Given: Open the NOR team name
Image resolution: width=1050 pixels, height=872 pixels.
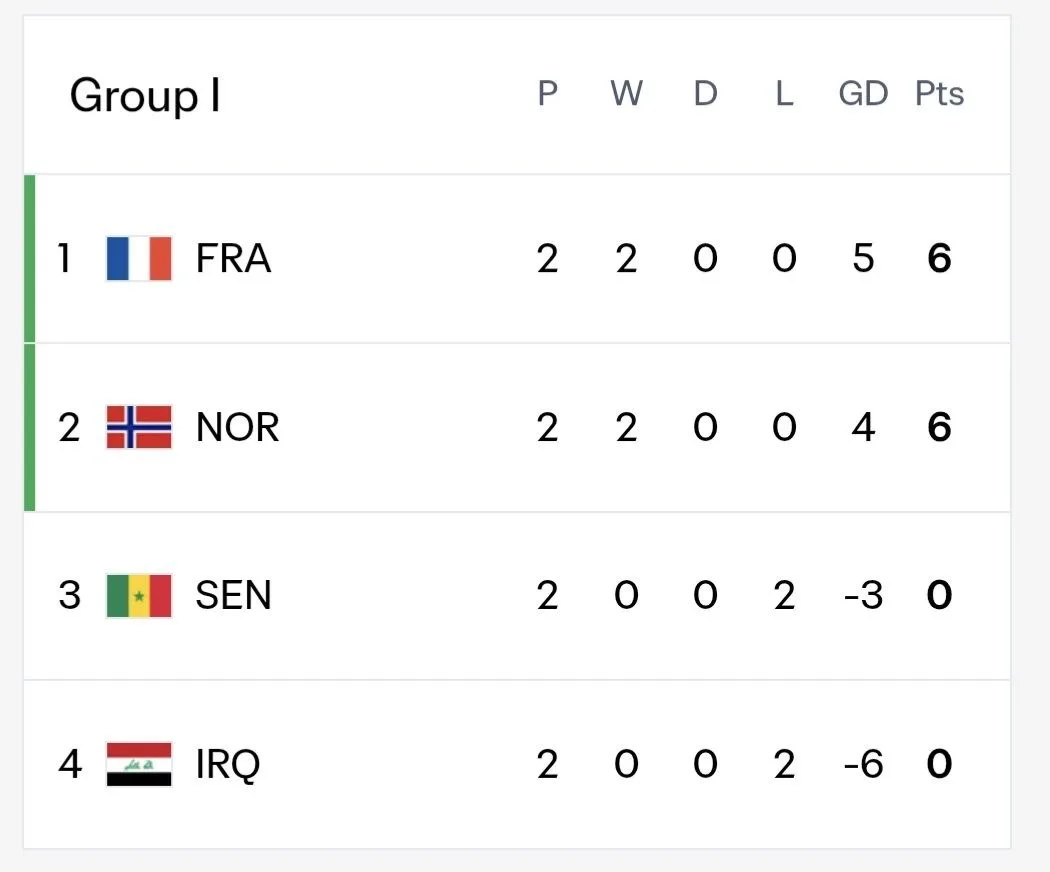Looking at the screenshot, I should click(x=237, y=427).
